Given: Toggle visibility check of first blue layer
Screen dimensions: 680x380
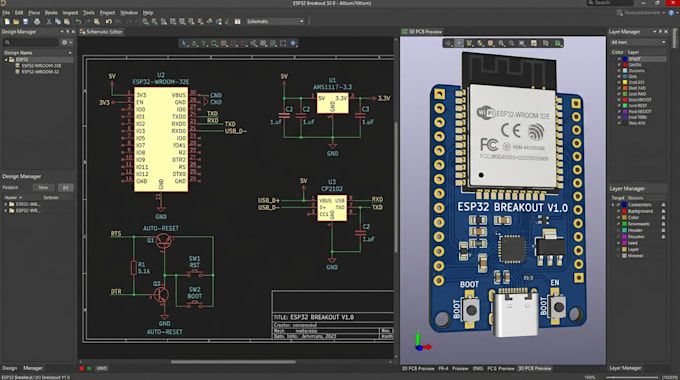Looking at the screenshot, I should click(619, 59).
